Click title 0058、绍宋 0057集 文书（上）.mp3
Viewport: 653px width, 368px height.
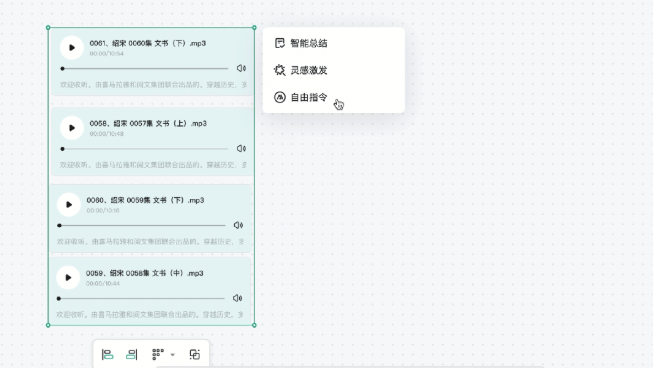tap(148, 124)
